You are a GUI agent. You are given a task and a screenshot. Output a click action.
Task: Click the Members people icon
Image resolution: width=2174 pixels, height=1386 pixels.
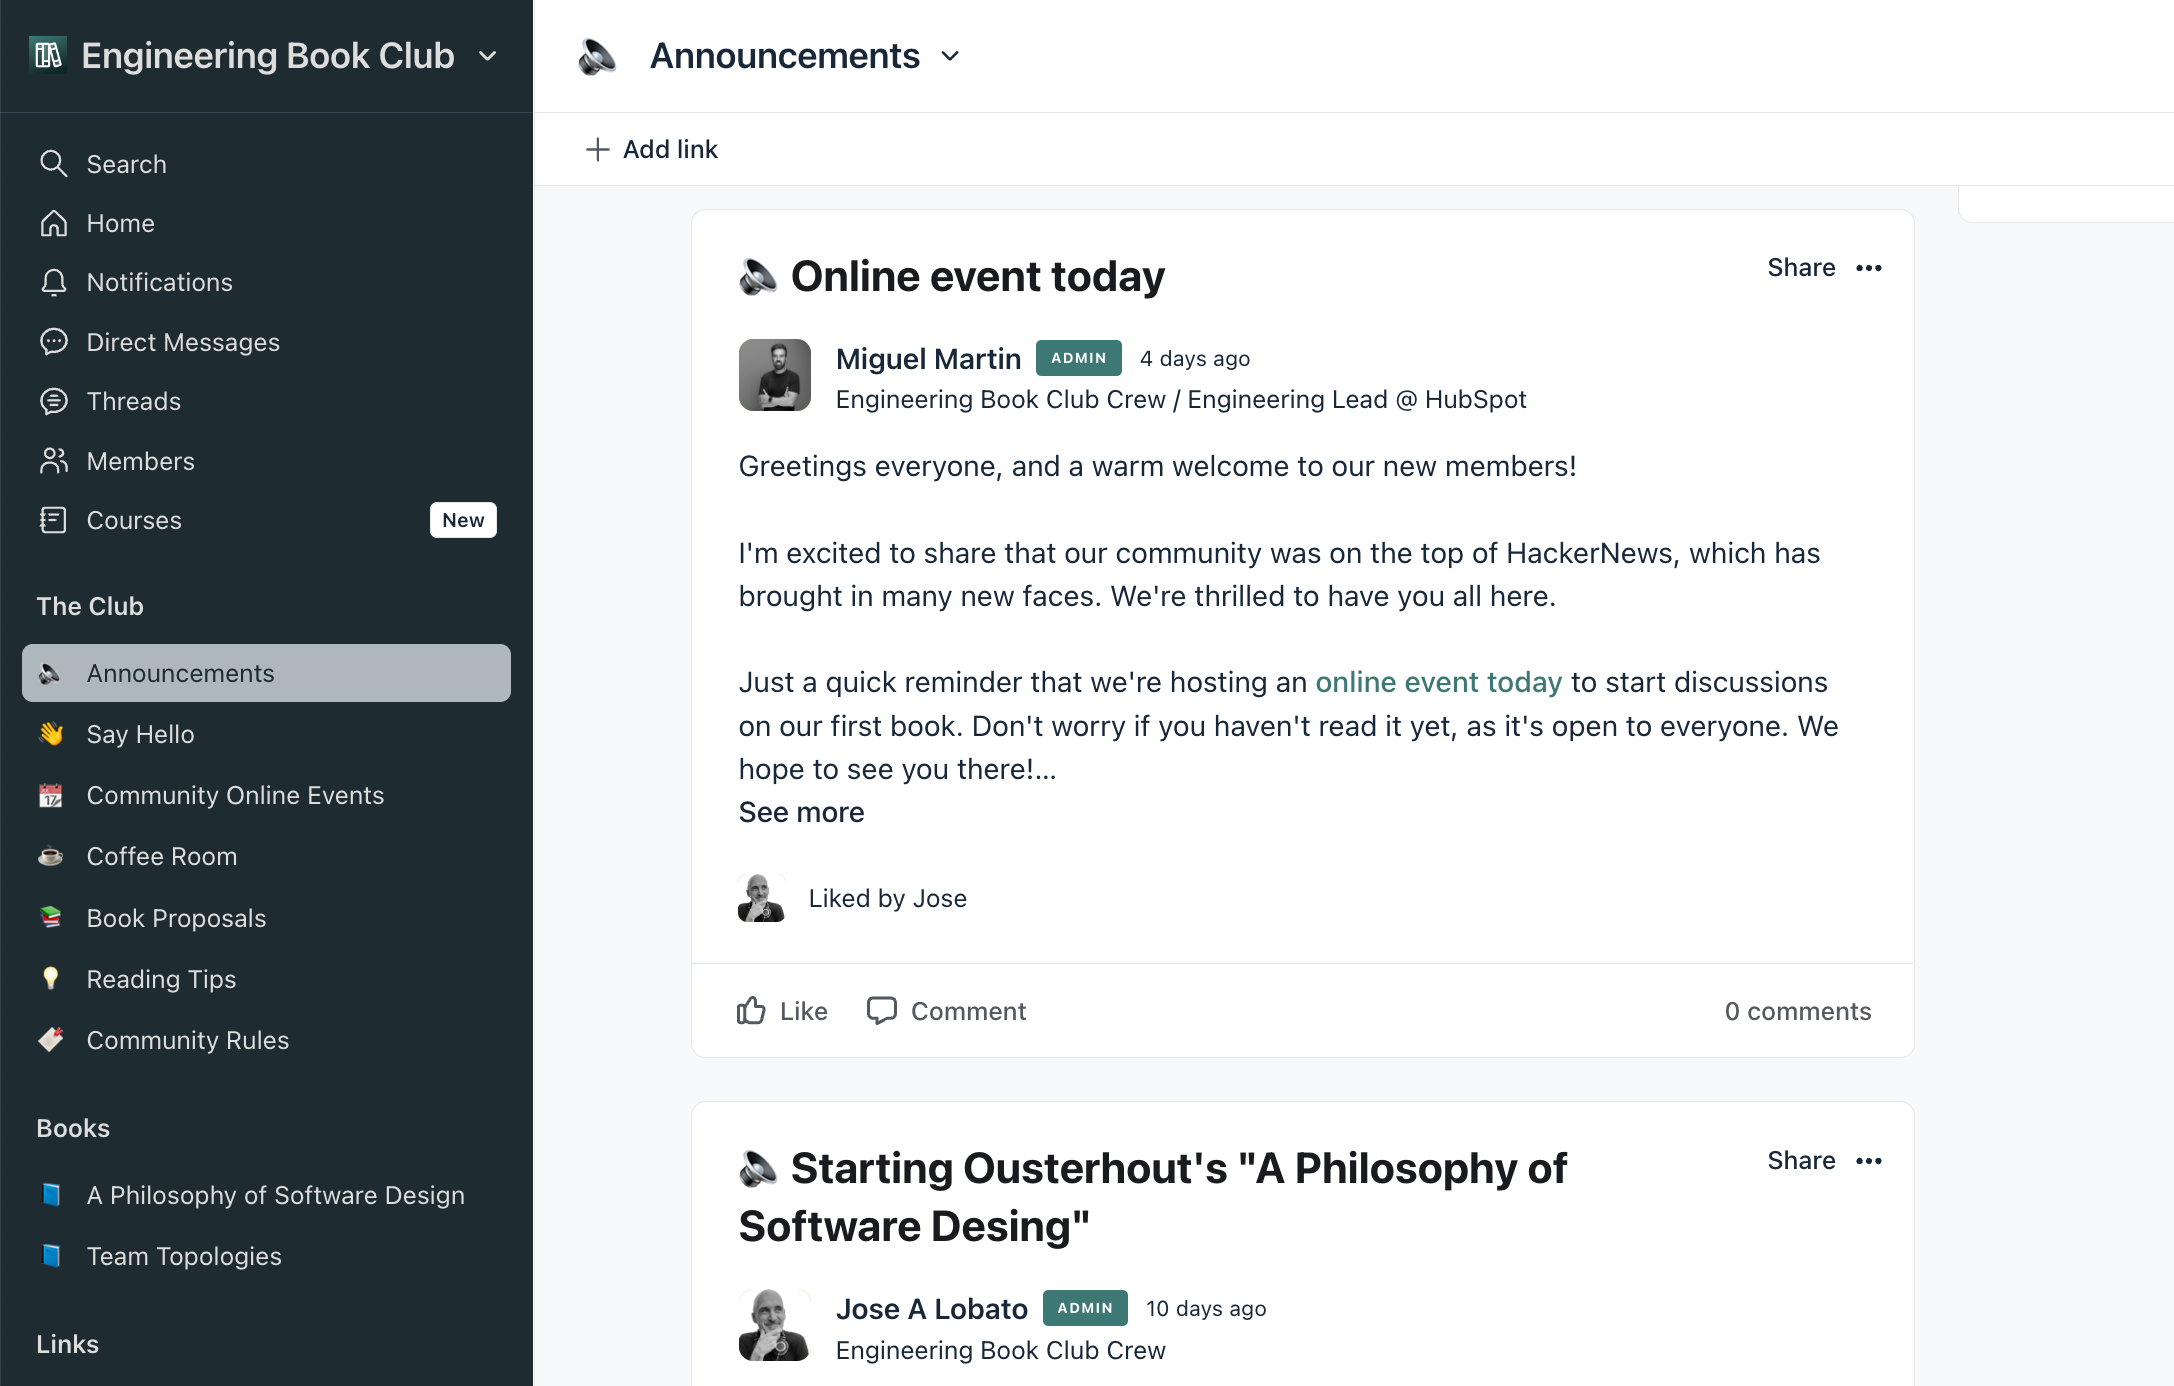[53, 461]
